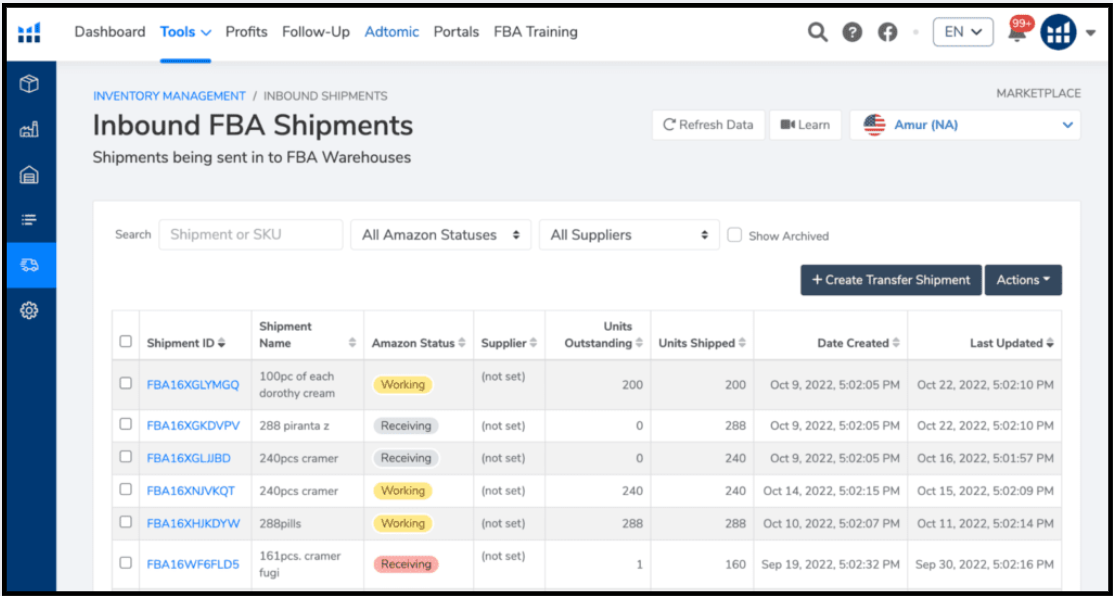The width and height of the screenshot is (1113, 596).
Task: Open shipment link FBA16XNJVKQT
Action: click(191, 491)
